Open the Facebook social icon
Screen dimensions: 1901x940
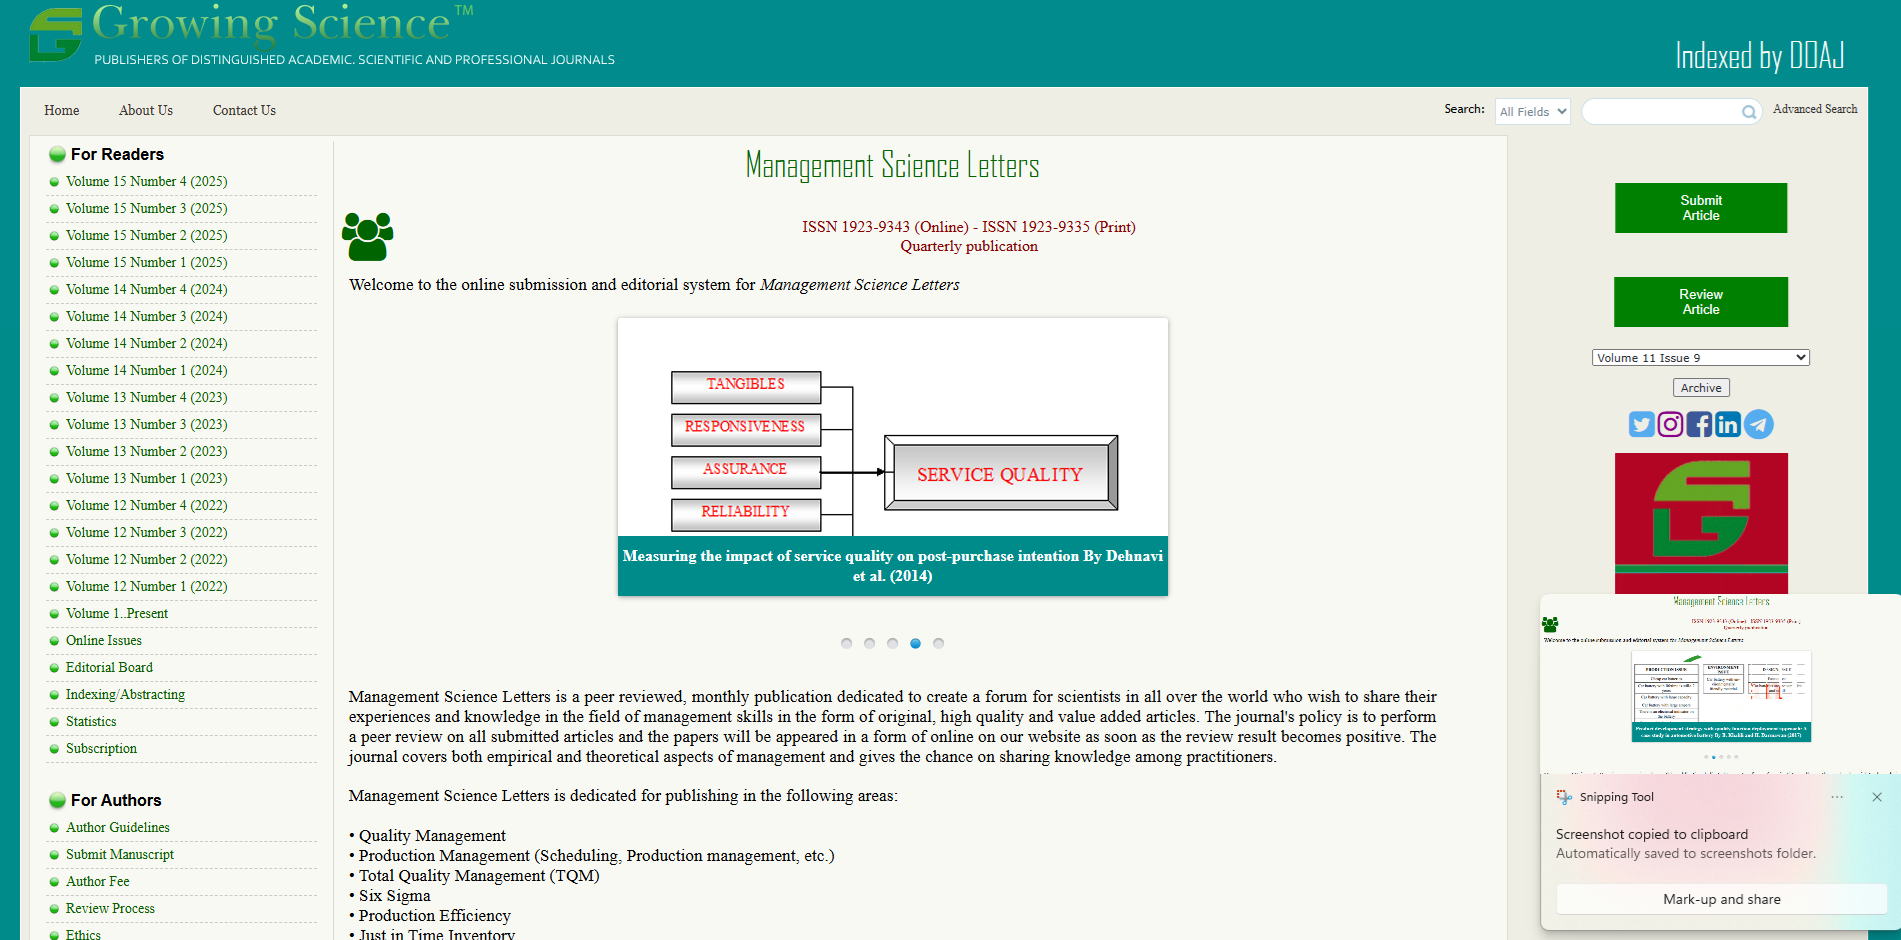coord(1699,425)
